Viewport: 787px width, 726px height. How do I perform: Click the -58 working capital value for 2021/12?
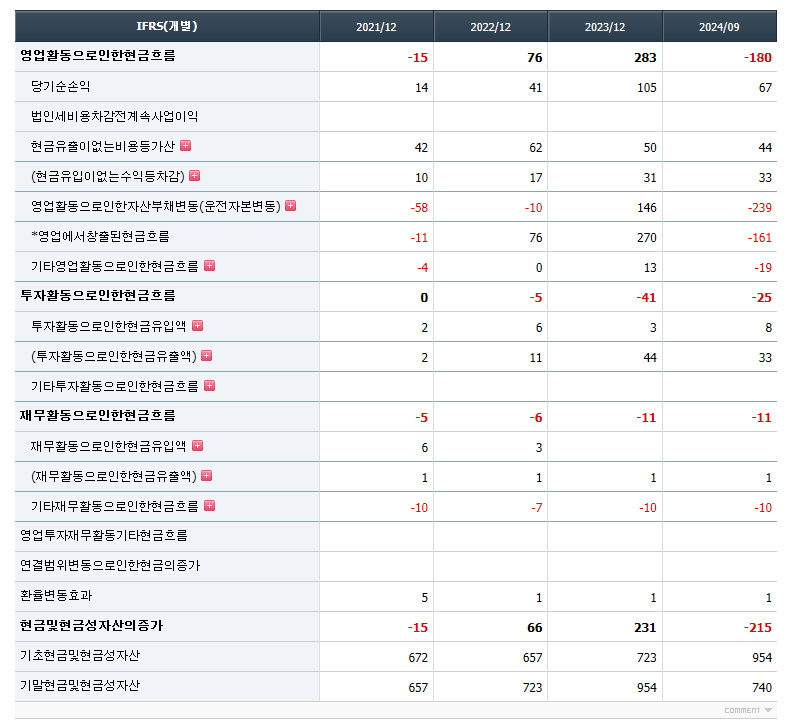(419, 208)
